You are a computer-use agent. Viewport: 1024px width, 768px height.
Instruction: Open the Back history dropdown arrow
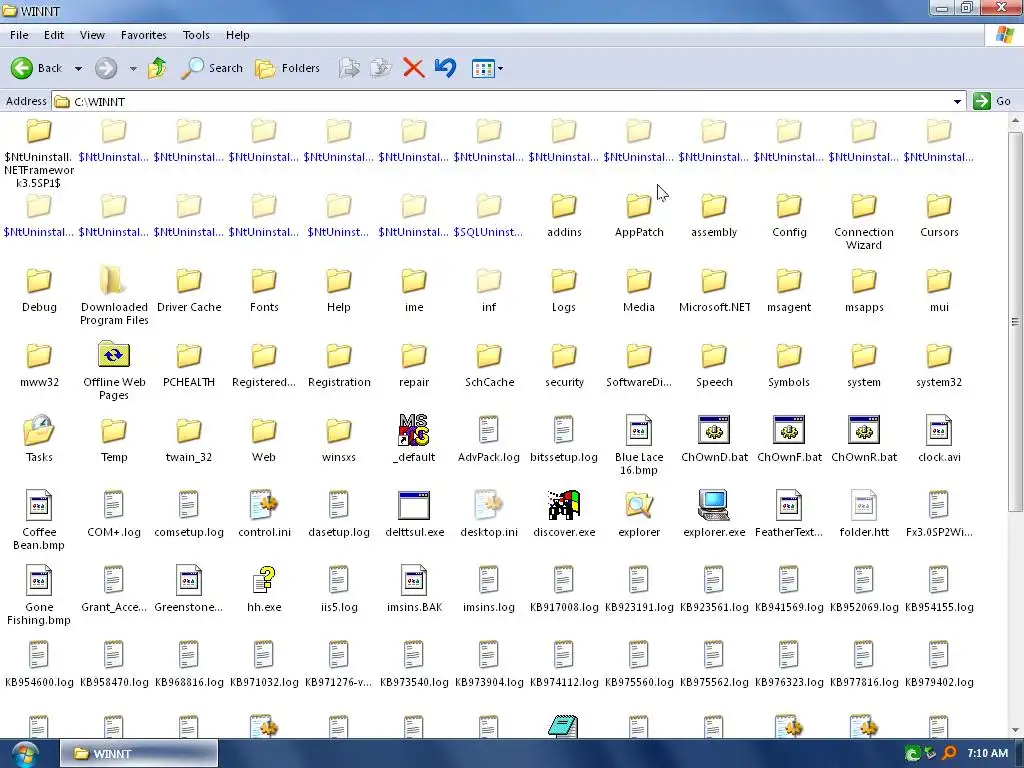click(78, 69)
